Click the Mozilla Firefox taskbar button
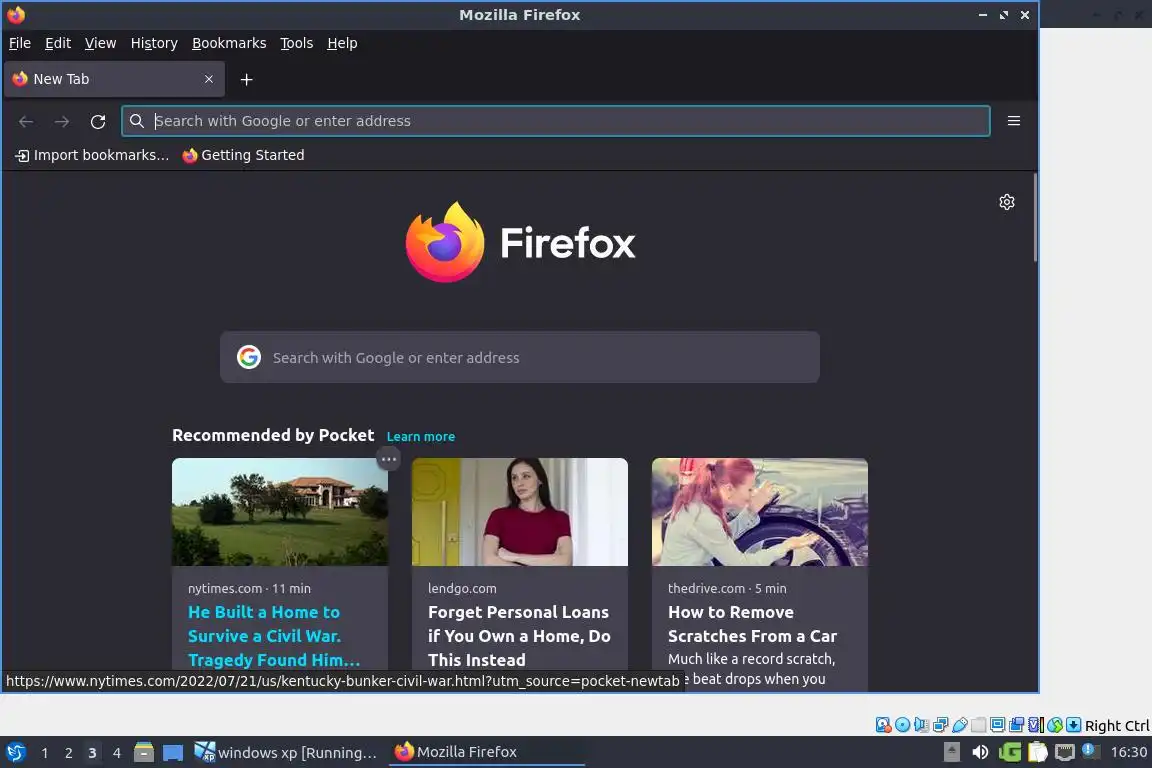 [486, 752]
